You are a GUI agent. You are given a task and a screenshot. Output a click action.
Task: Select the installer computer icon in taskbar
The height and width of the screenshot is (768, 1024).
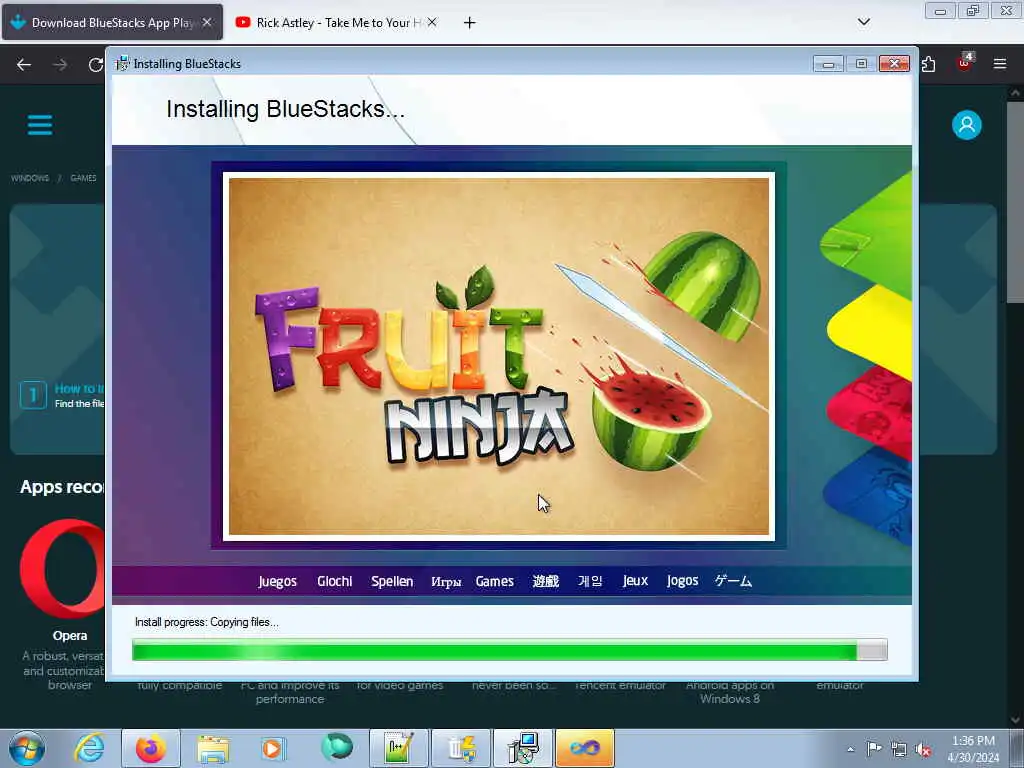[x=523, y=748]
